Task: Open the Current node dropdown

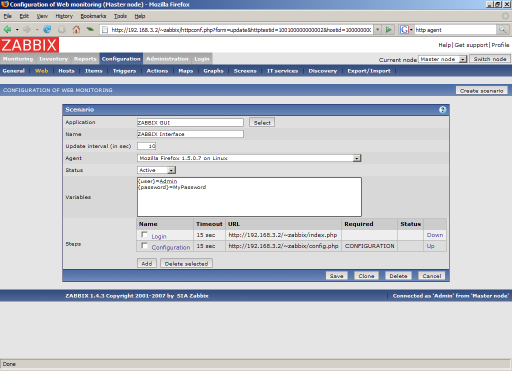Action: pos(463,59)
